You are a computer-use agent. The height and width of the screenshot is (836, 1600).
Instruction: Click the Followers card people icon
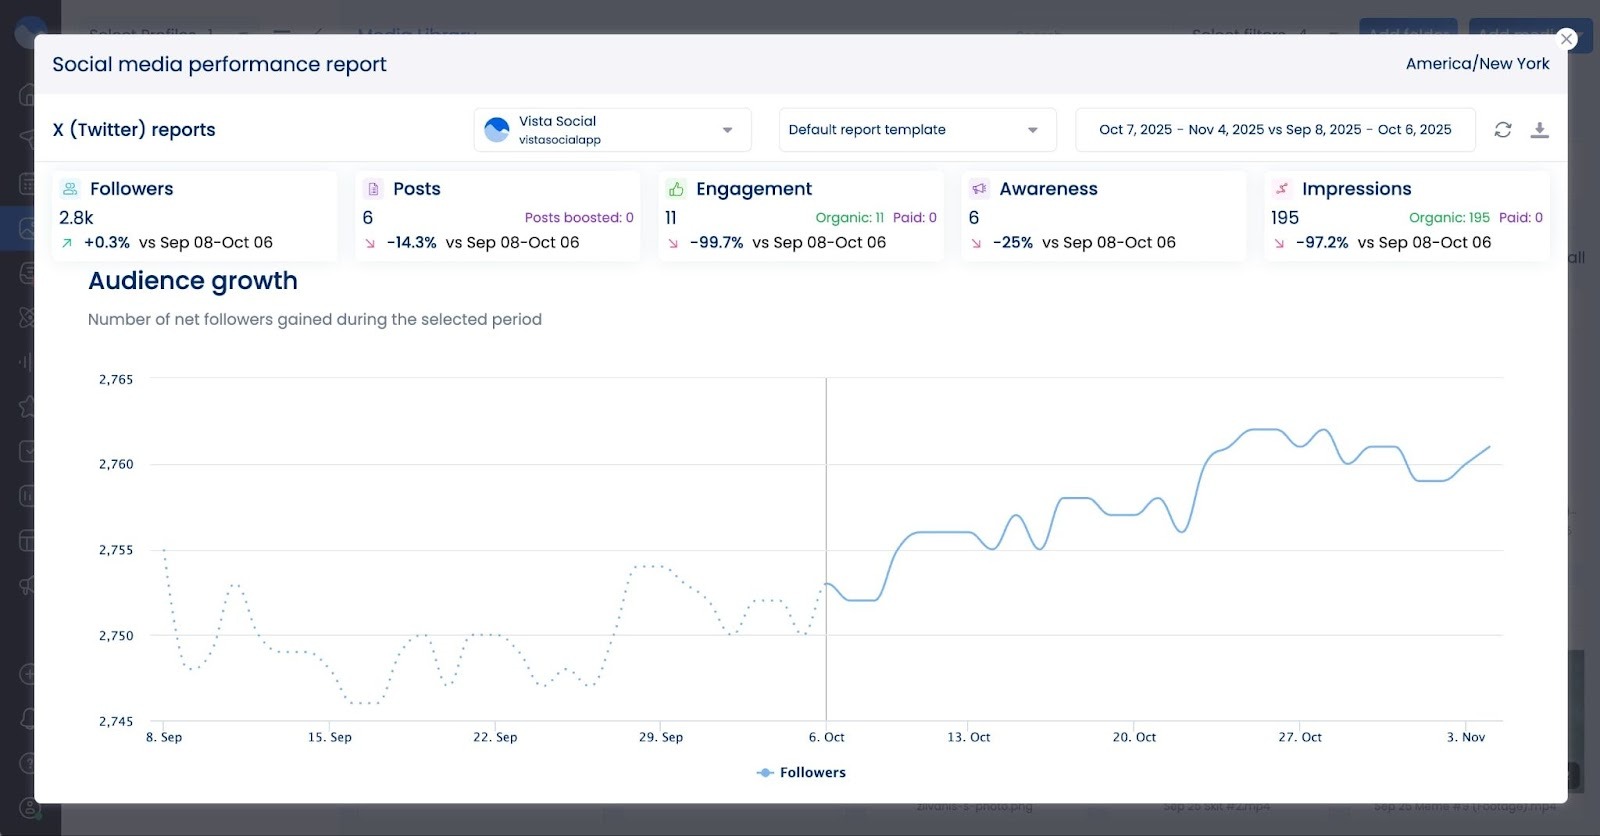[70, 189]
